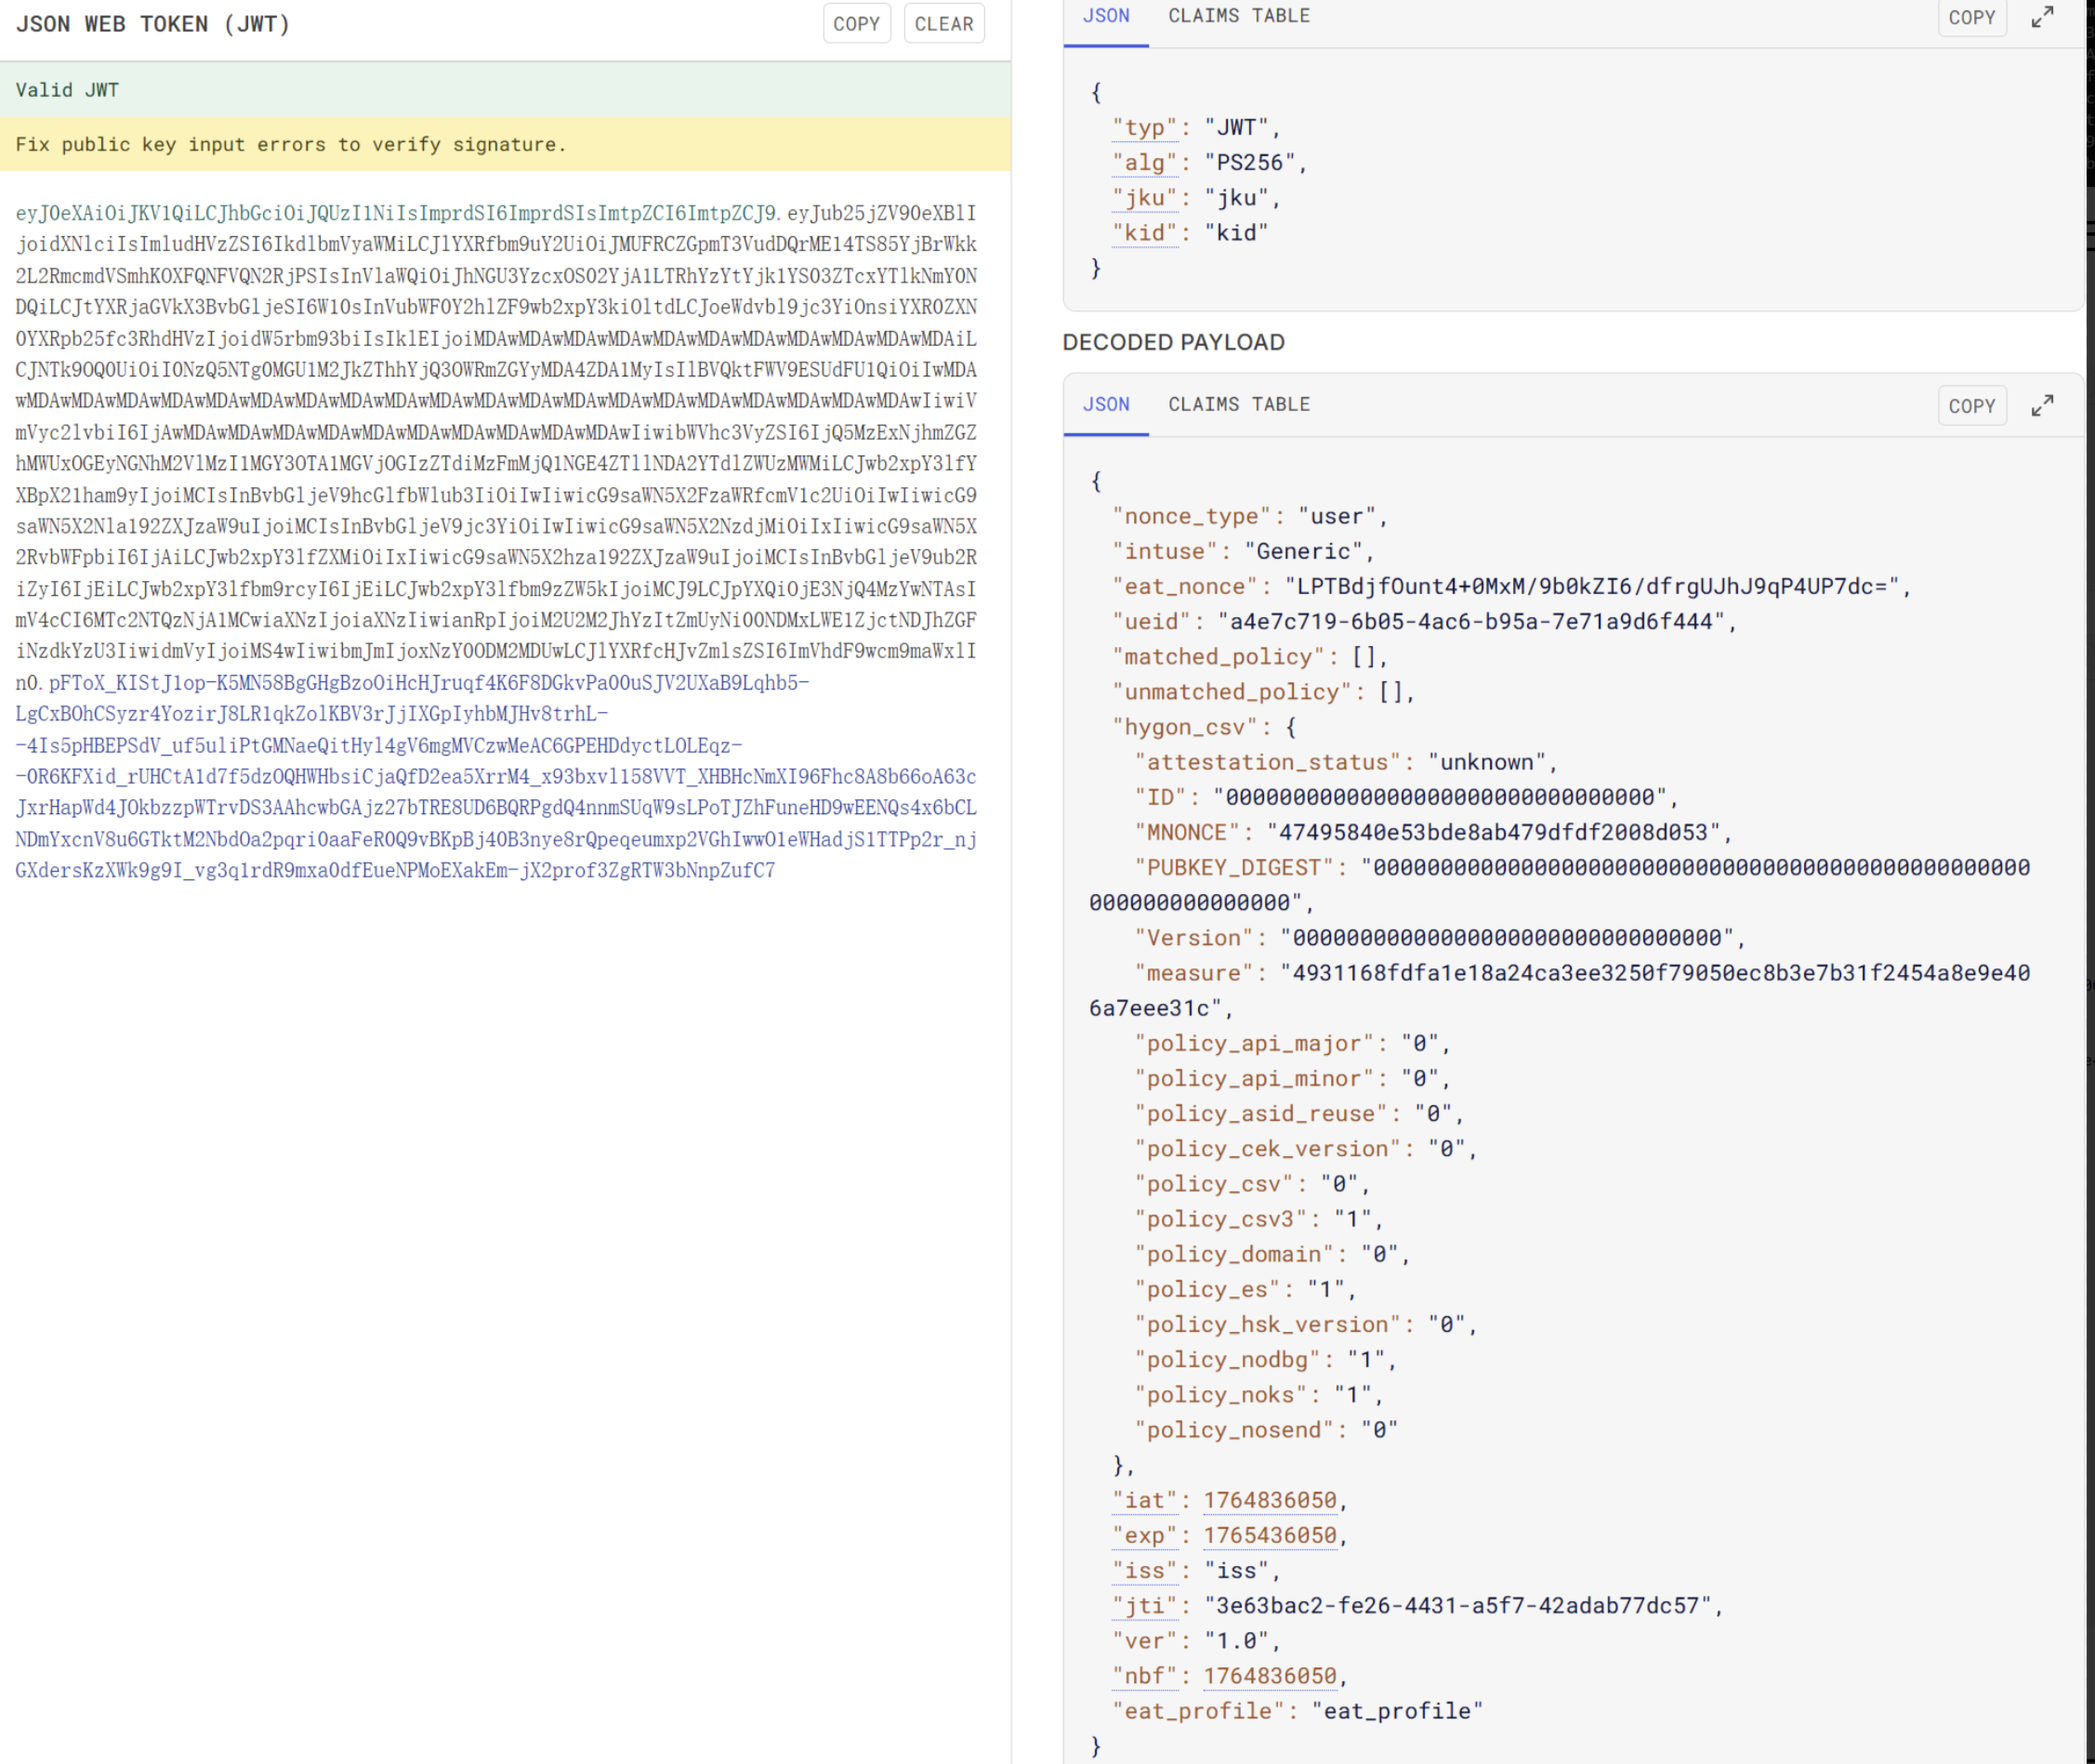
Task: Click the "typ" claim key in header
Action: tap(1144, 127)
